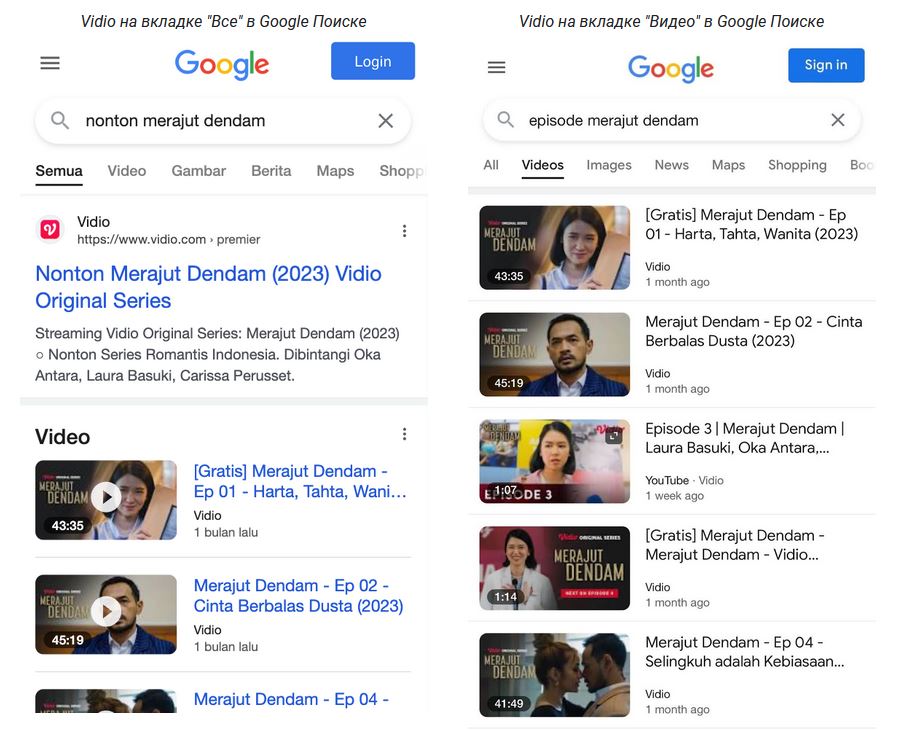Viewport: 908px width, 730px height.
Task: Click three-dot options beside Vidio result
Action: [404, 231]
